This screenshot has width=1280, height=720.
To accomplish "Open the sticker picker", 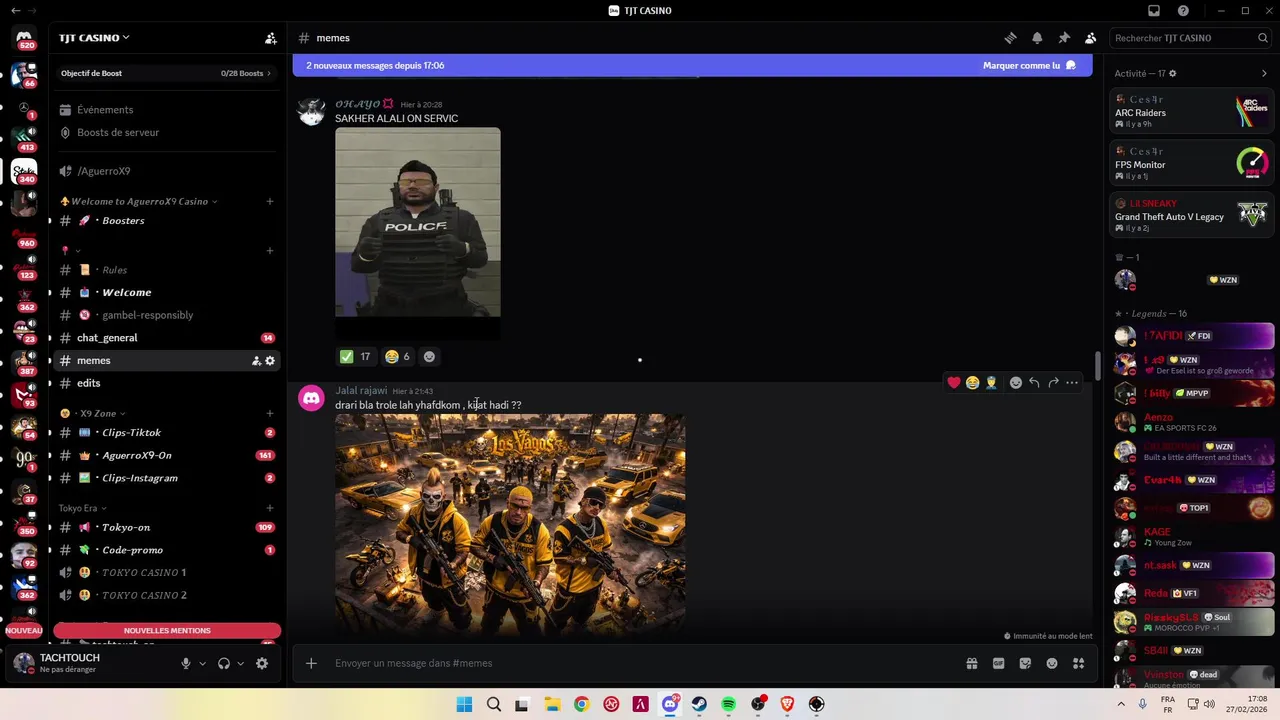I will (x=1025, y=663).
